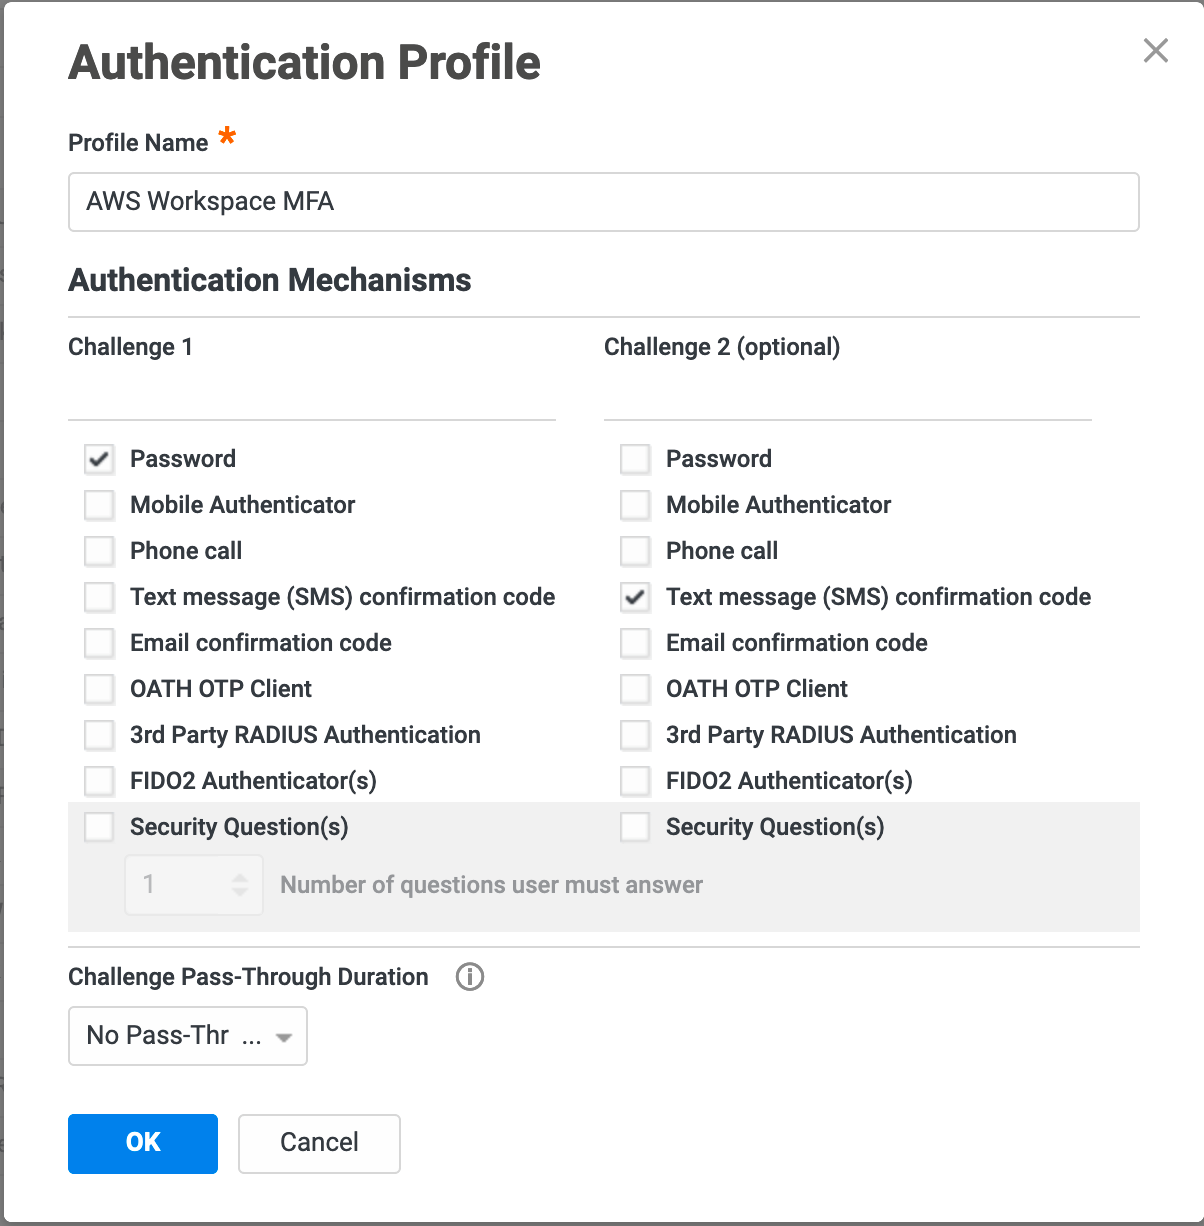Uncheck Password under Challenge 1
The height and width of the screenshot is (1226, 1204).
tap(99, 459)
